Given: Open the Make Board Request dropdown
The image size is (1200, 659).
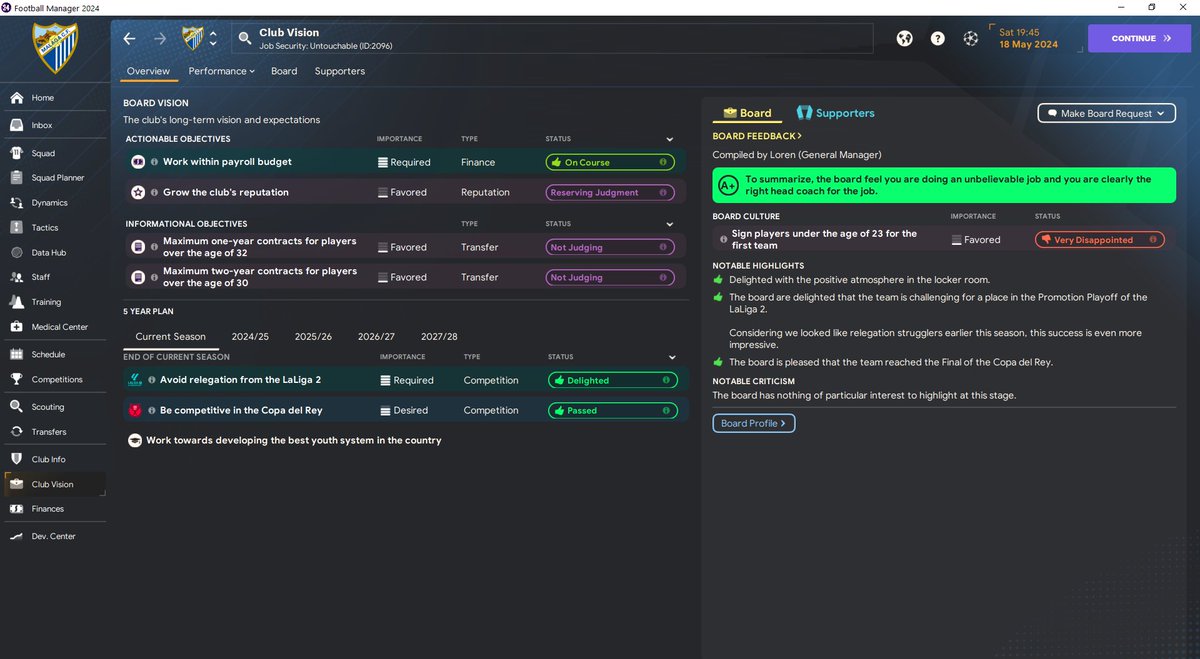Looking at the screenshot, I should pos(1105,113).
